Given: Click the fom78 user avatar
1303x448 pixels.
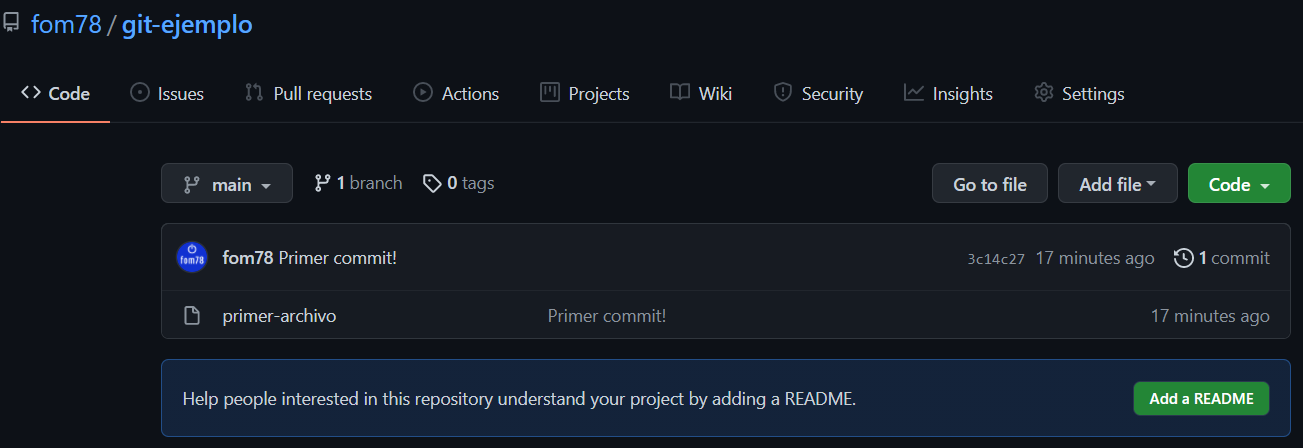Looking at the screenshot, I should (191, 258).
